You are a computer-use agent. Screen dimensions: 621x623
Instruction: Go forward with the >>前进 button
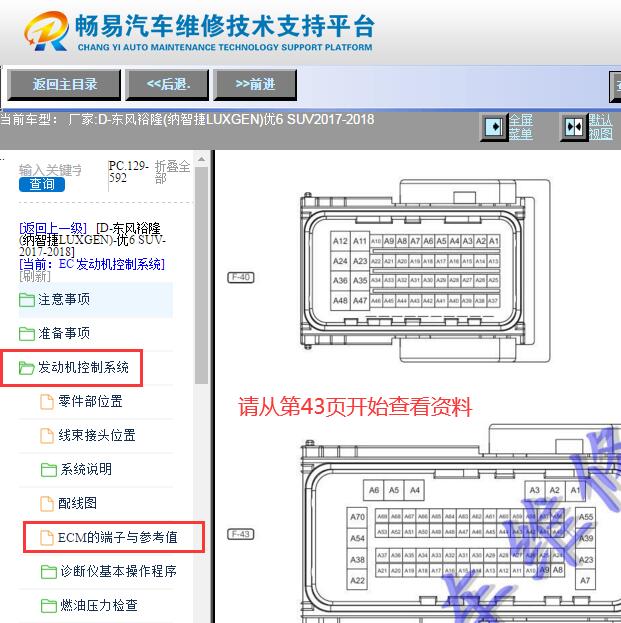[x=255, y=84]
